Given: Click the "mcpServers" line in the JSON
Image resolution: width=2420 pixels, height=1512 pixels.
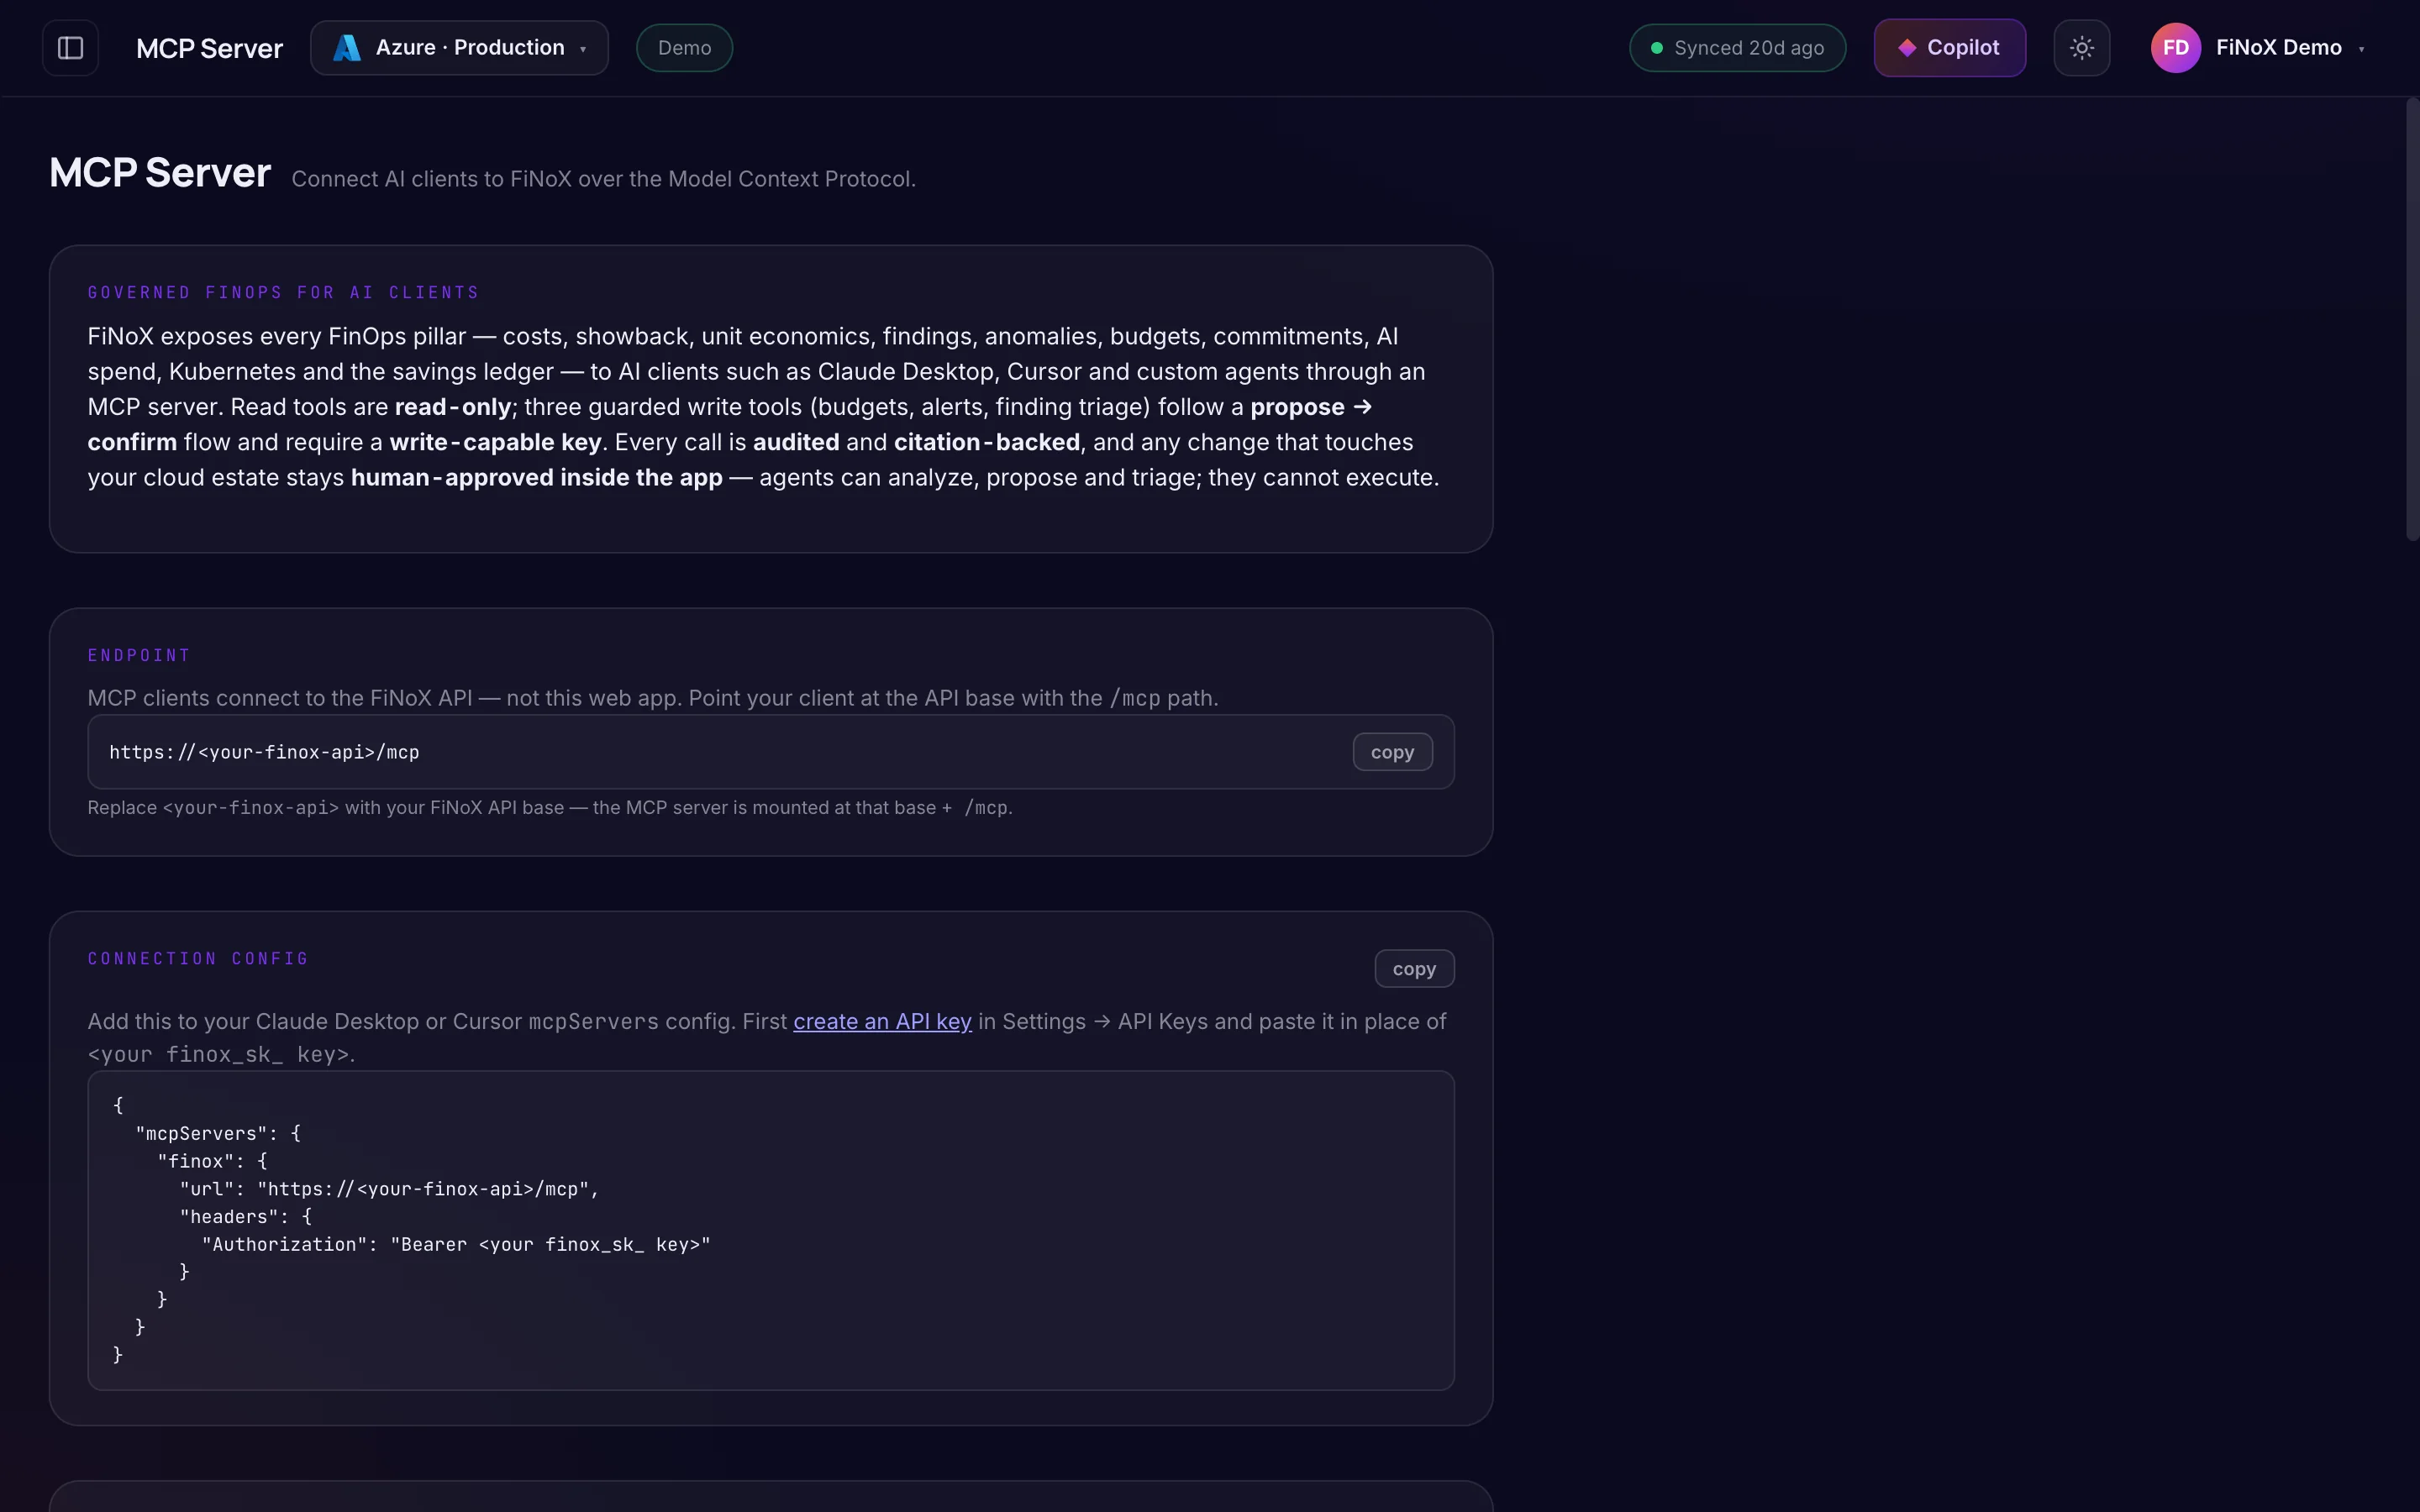Looking at the screenshot, I should 218,1133.
